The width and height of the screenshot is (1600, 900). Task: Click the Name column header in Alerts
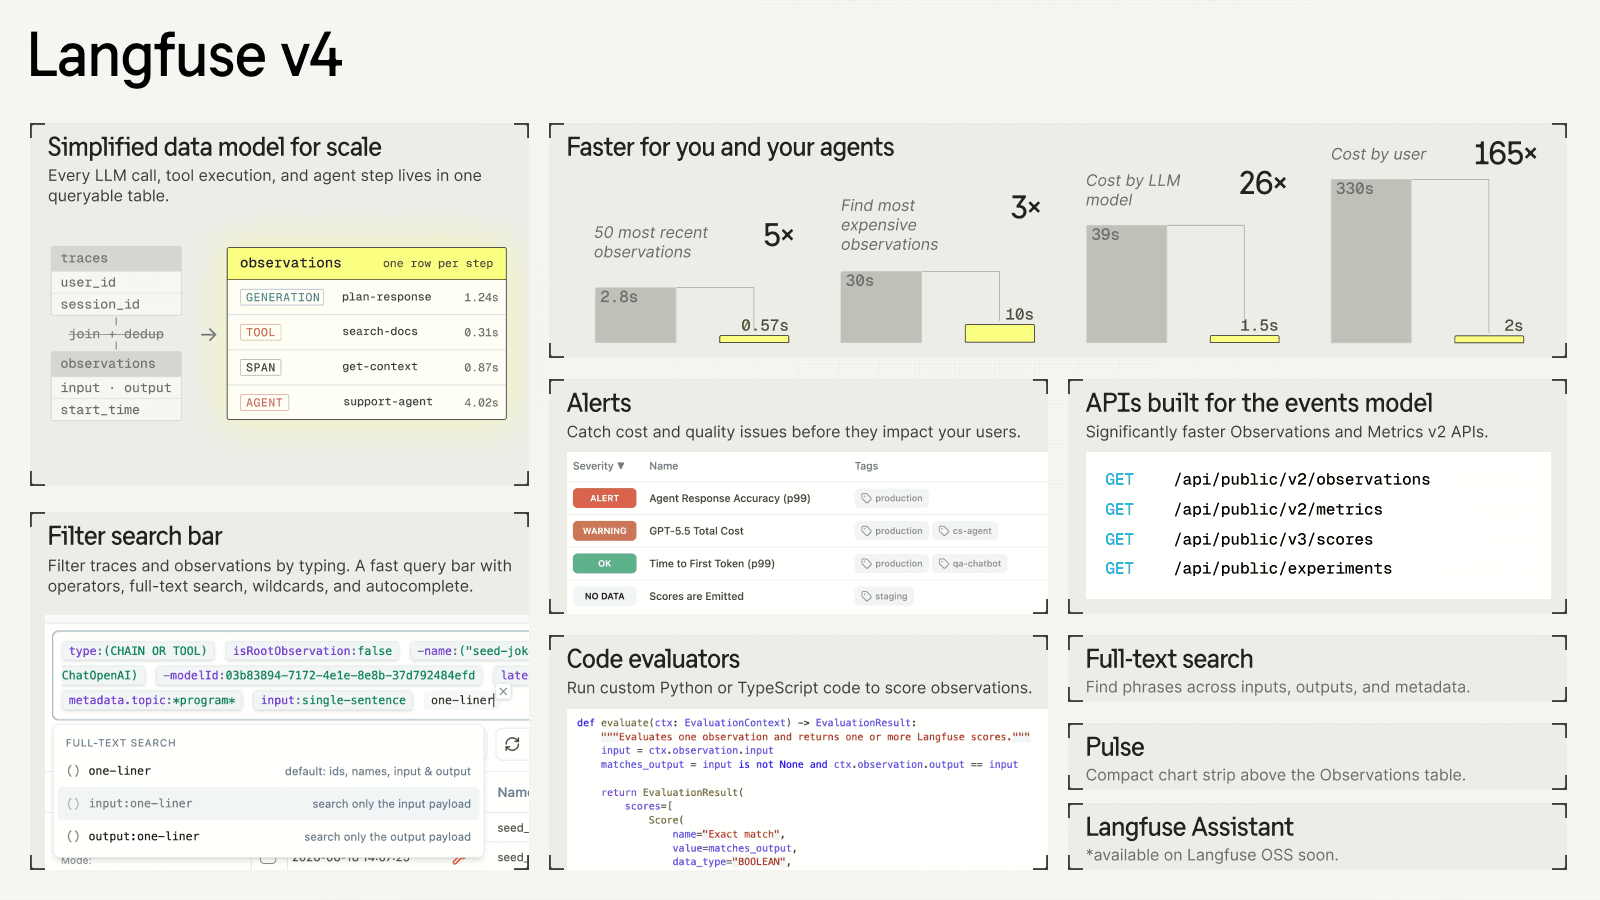click(663, 466)
